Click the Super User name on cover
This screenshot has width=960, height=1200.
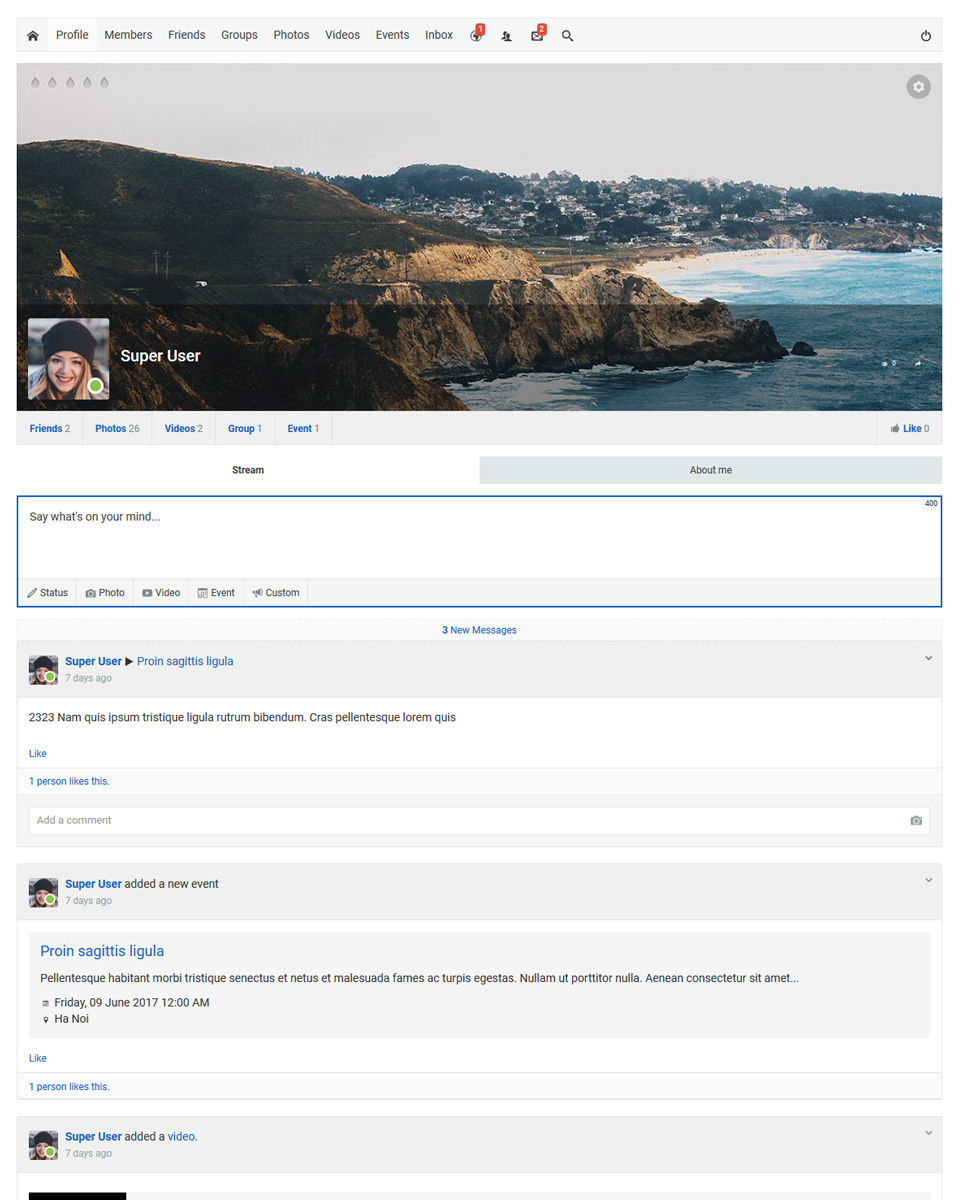pos(160,356)
